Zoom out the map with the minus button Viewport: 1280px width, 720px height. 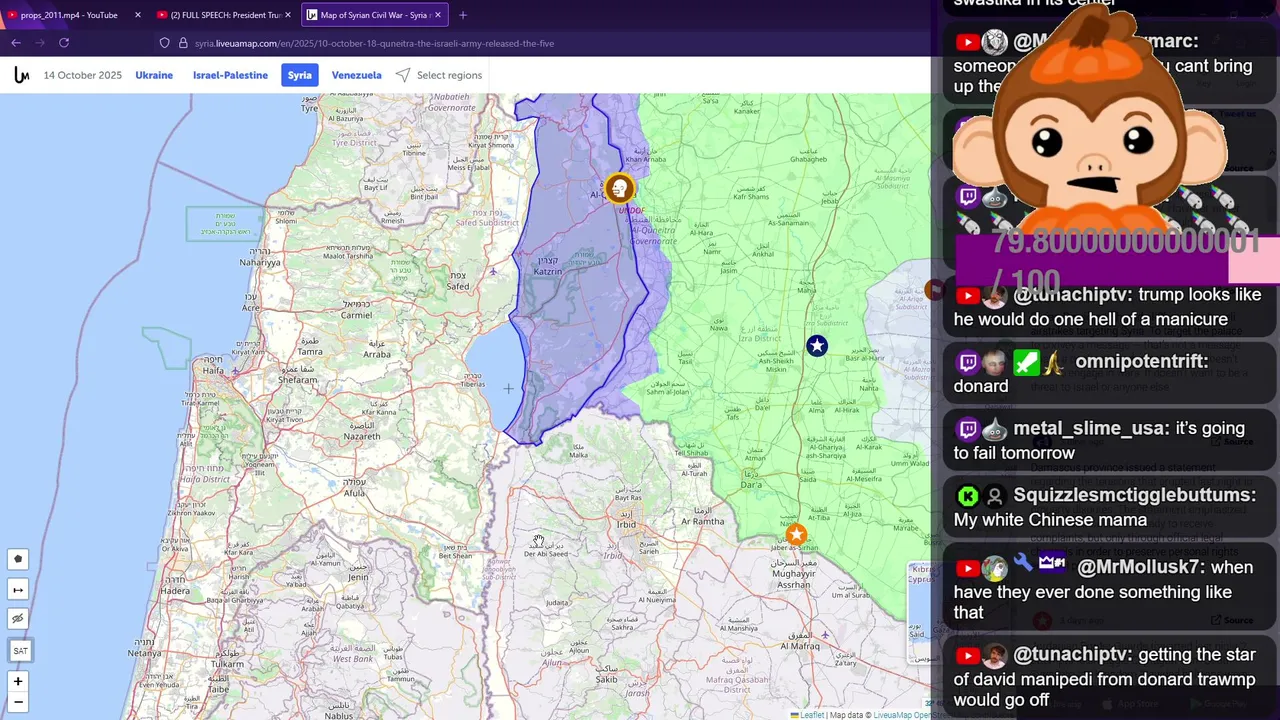point(18,702)
